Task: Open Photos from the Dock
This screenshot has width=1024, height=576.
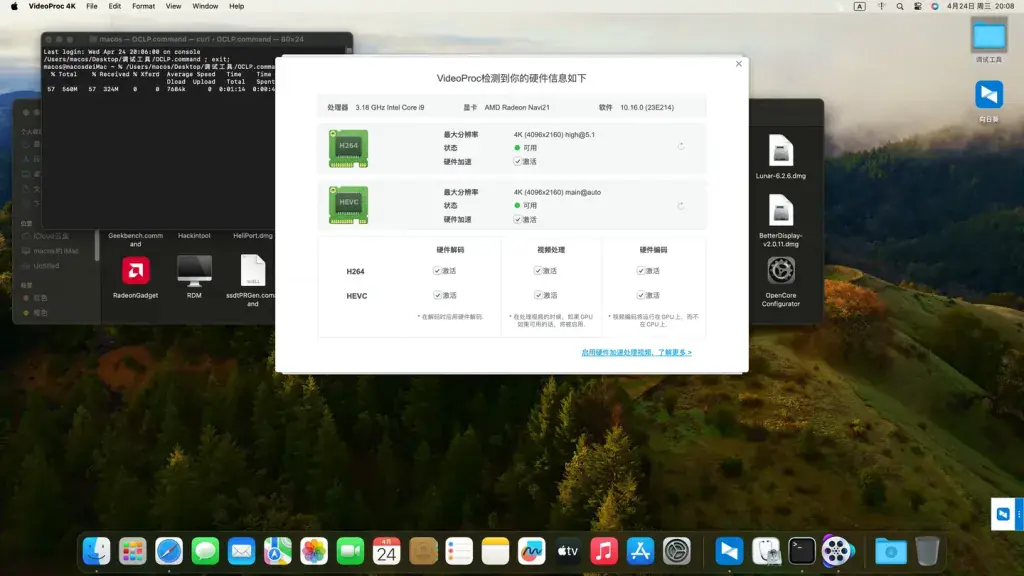Action: pyautogui.click(x=313, y=551)
